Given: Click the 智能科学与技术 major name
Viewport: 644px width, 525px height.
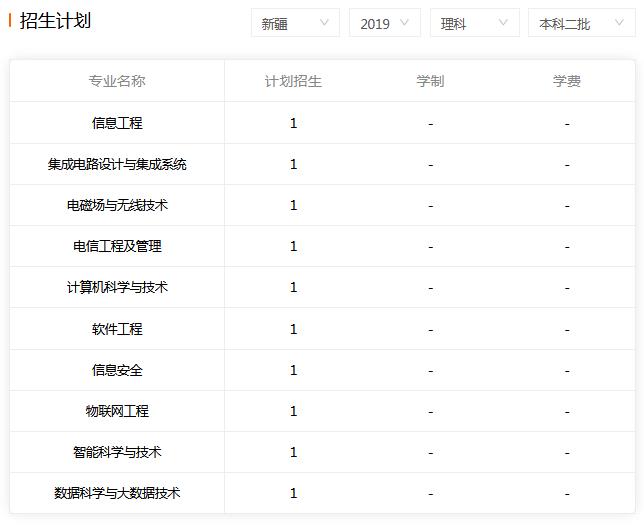Looking at the screenshot, I should point(117,452).
